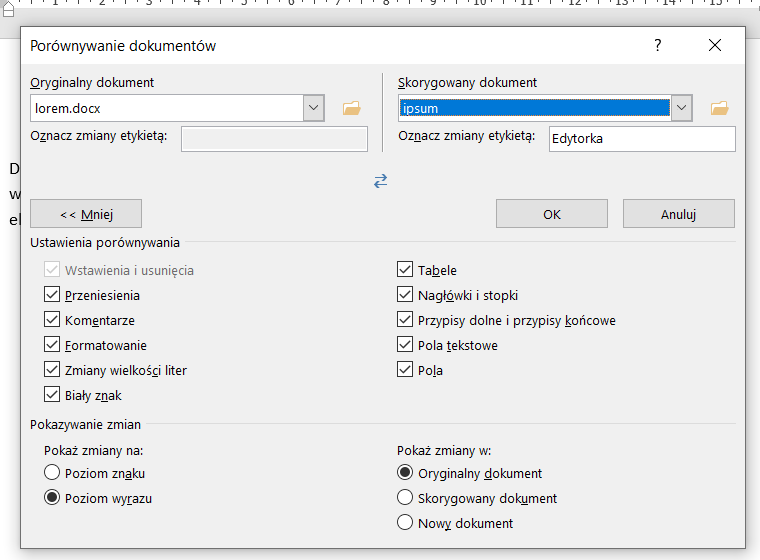The image size is (760, 560).
Task: Choose the Nowy dokument radio option
Action: click(405, 523)
